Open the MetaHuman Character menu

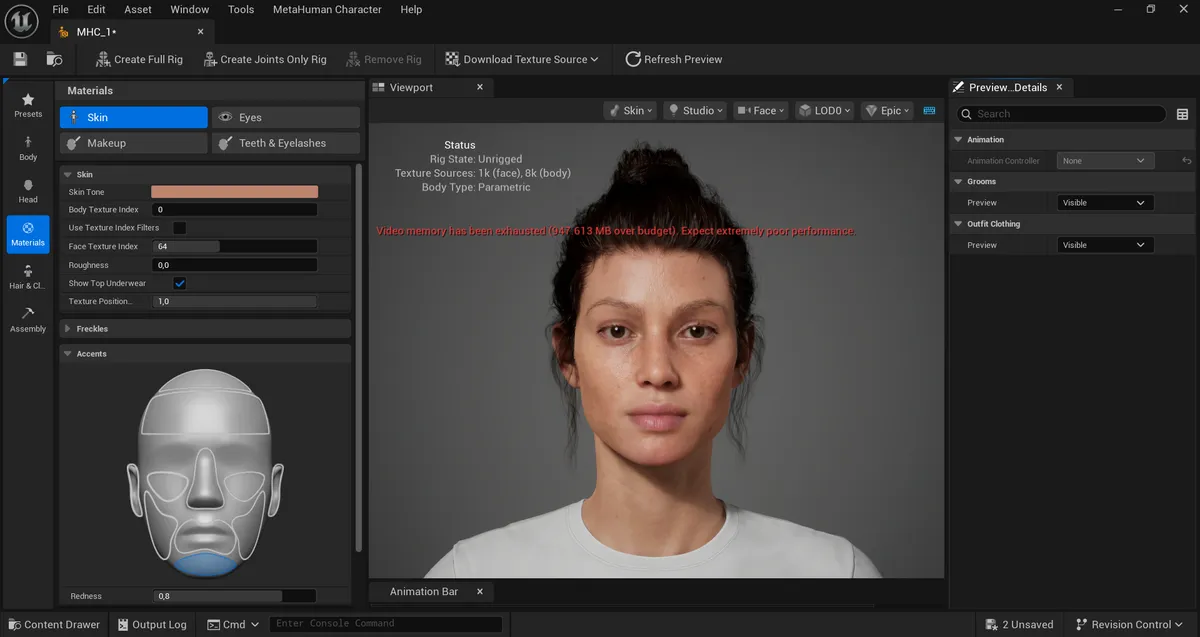coord(327,9)
